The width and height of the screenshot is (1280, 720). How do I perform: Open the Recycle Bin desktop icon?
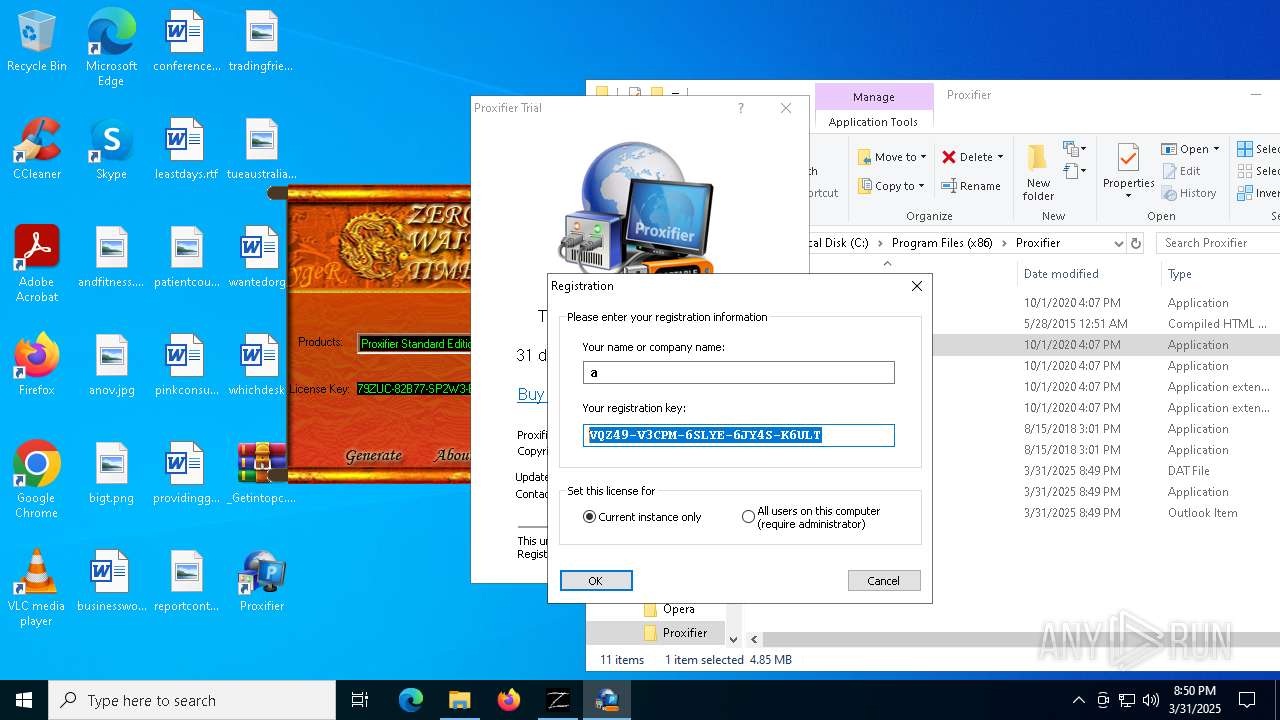coord(37,42)
